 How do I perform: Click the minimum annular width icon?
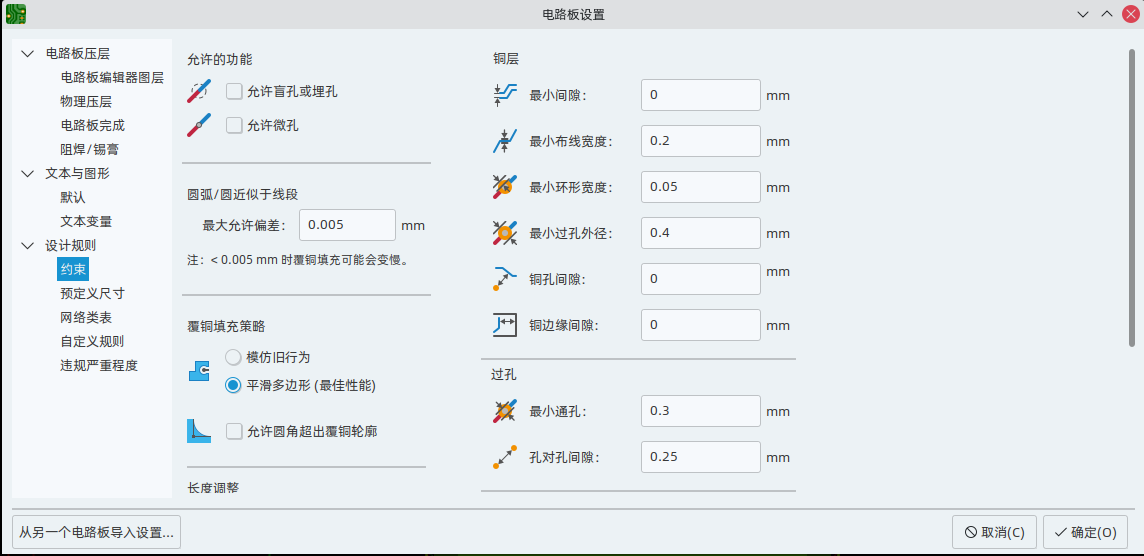pos(505,187)
